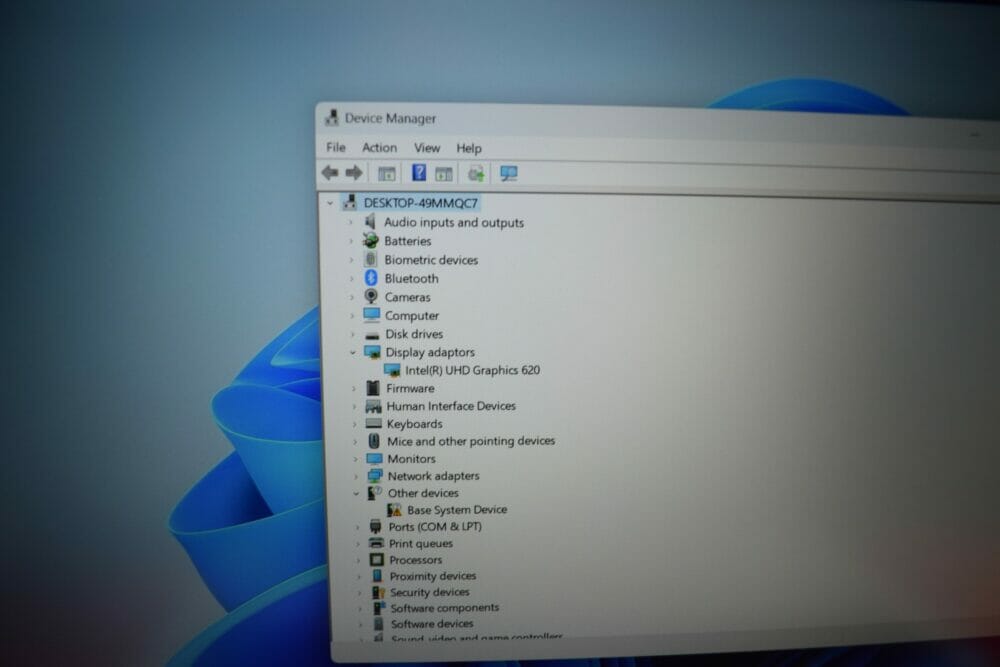This screenshot has height=667, width=1000.
Task: Click the warning icon for Base System Device
Action: (394, 509)
